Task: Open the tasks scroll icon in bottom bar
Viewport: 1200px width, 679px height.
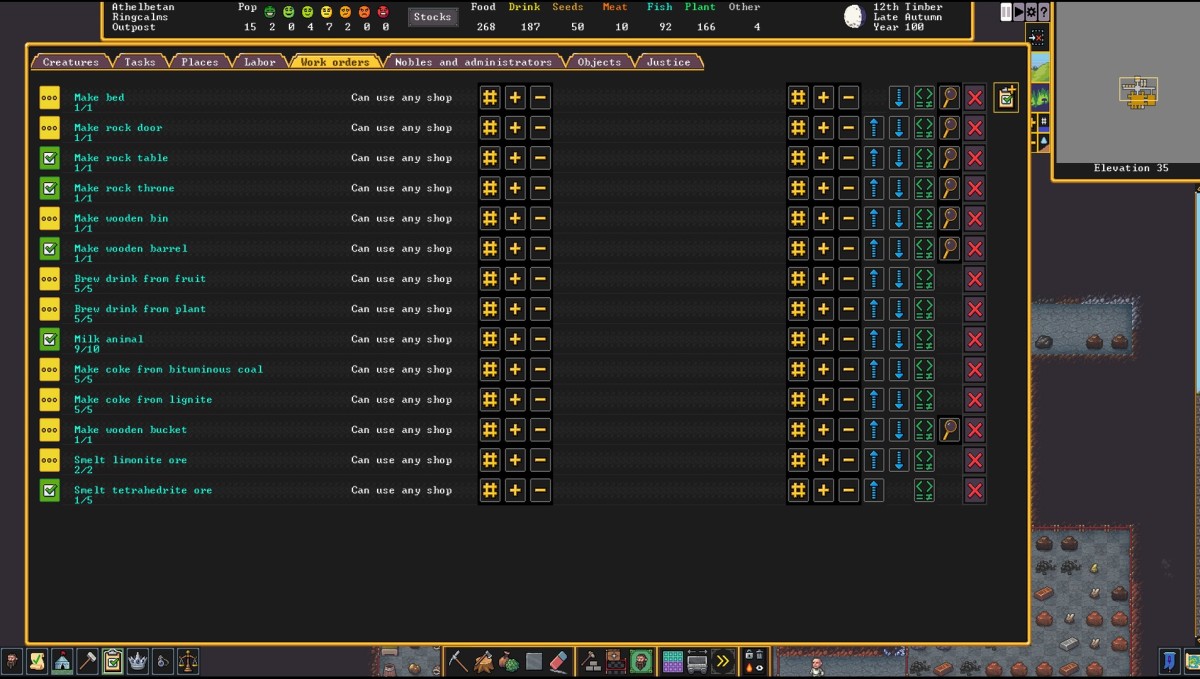Action: click(37, 661)
